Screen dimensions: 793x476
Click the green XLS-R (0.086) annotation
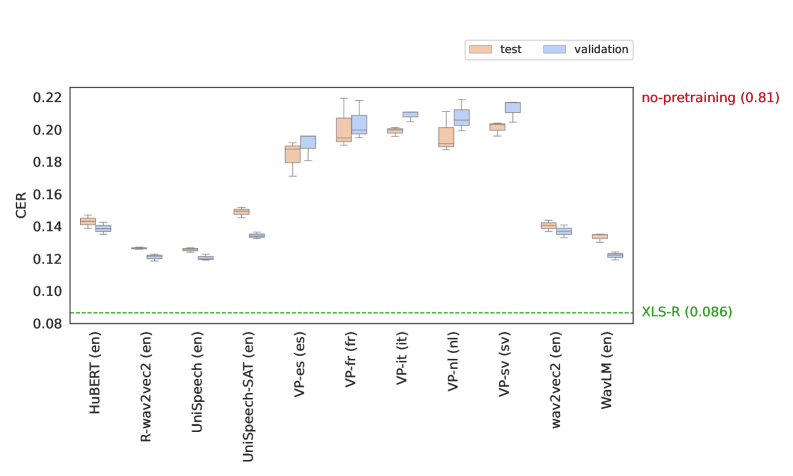[x=686, y=312]
